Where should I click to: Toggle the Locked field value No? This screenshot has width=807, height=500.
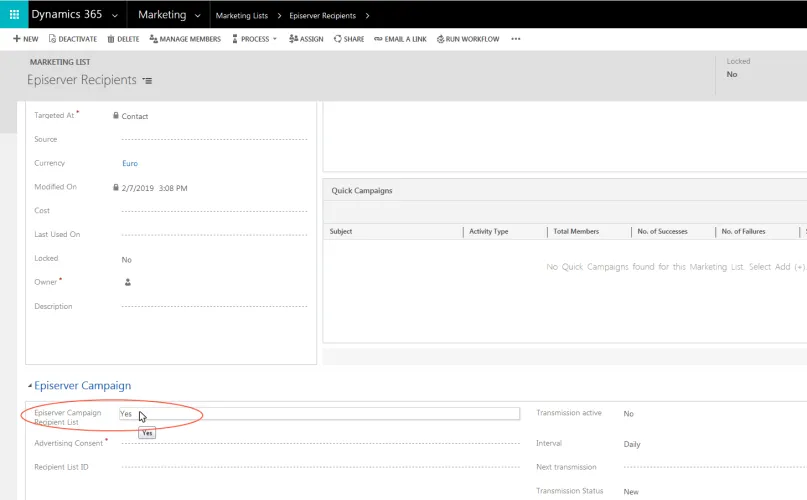[127, 260]
